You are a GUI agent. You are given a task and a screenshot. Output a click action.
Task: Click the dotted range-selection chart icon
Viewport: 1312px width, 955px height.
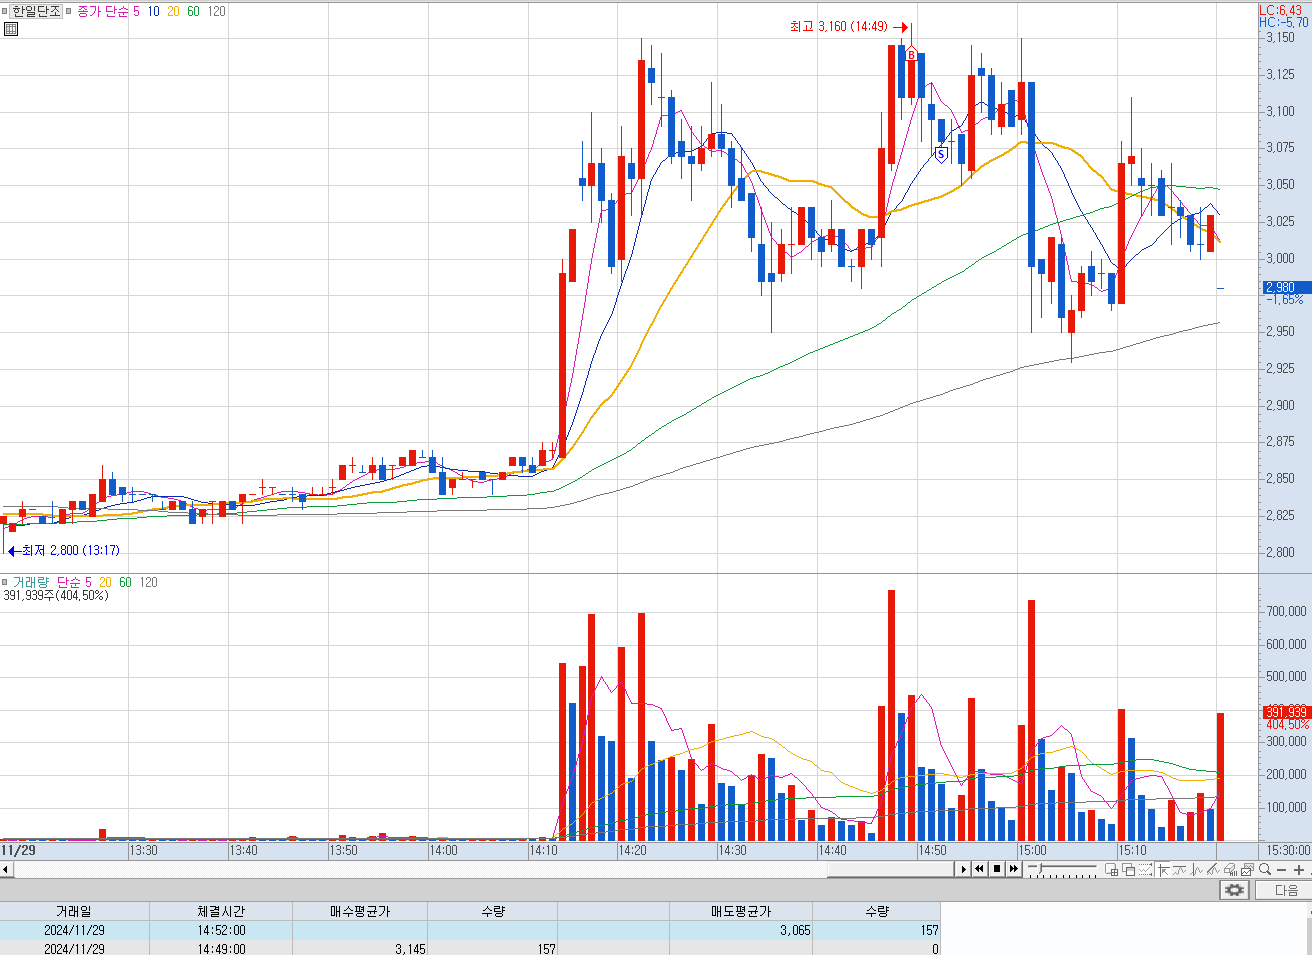[1145, 869]
